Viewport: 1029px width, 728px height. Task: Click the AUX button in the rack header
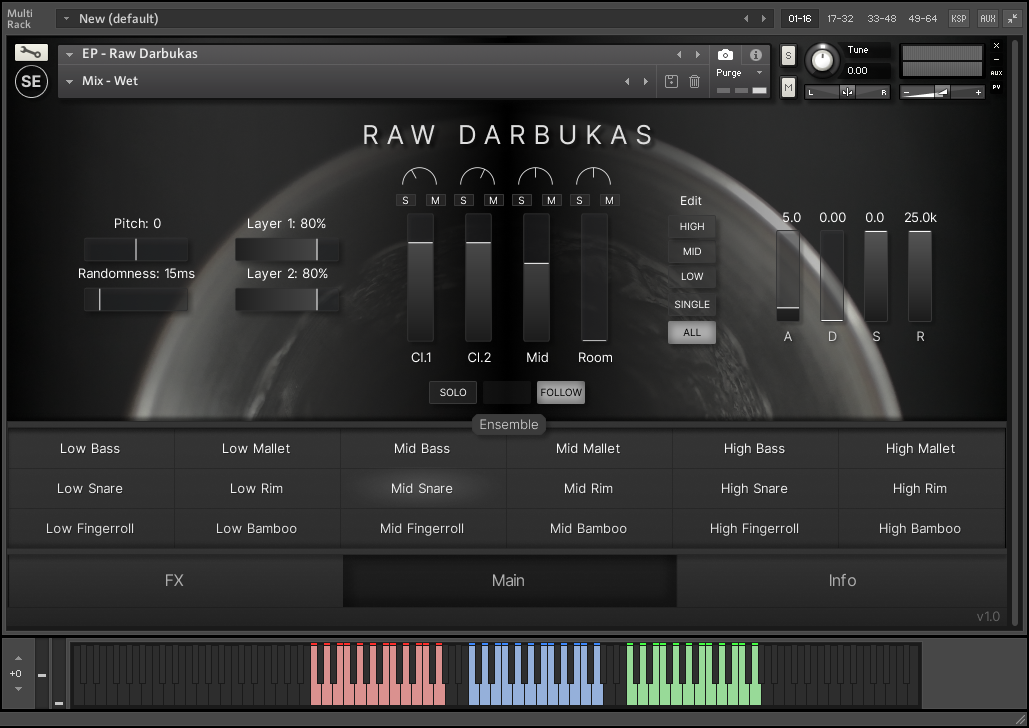pos(987,18)
